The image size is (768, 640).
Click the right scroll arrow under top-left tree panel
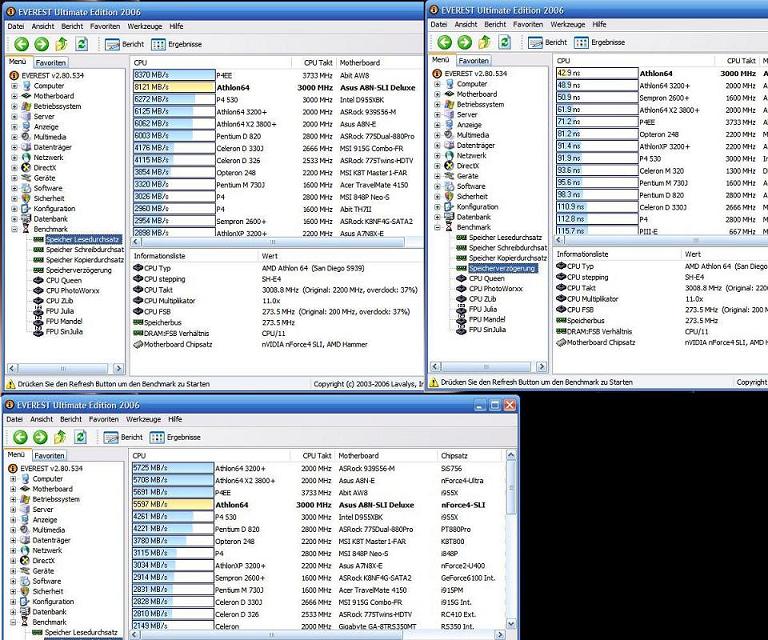118,368
